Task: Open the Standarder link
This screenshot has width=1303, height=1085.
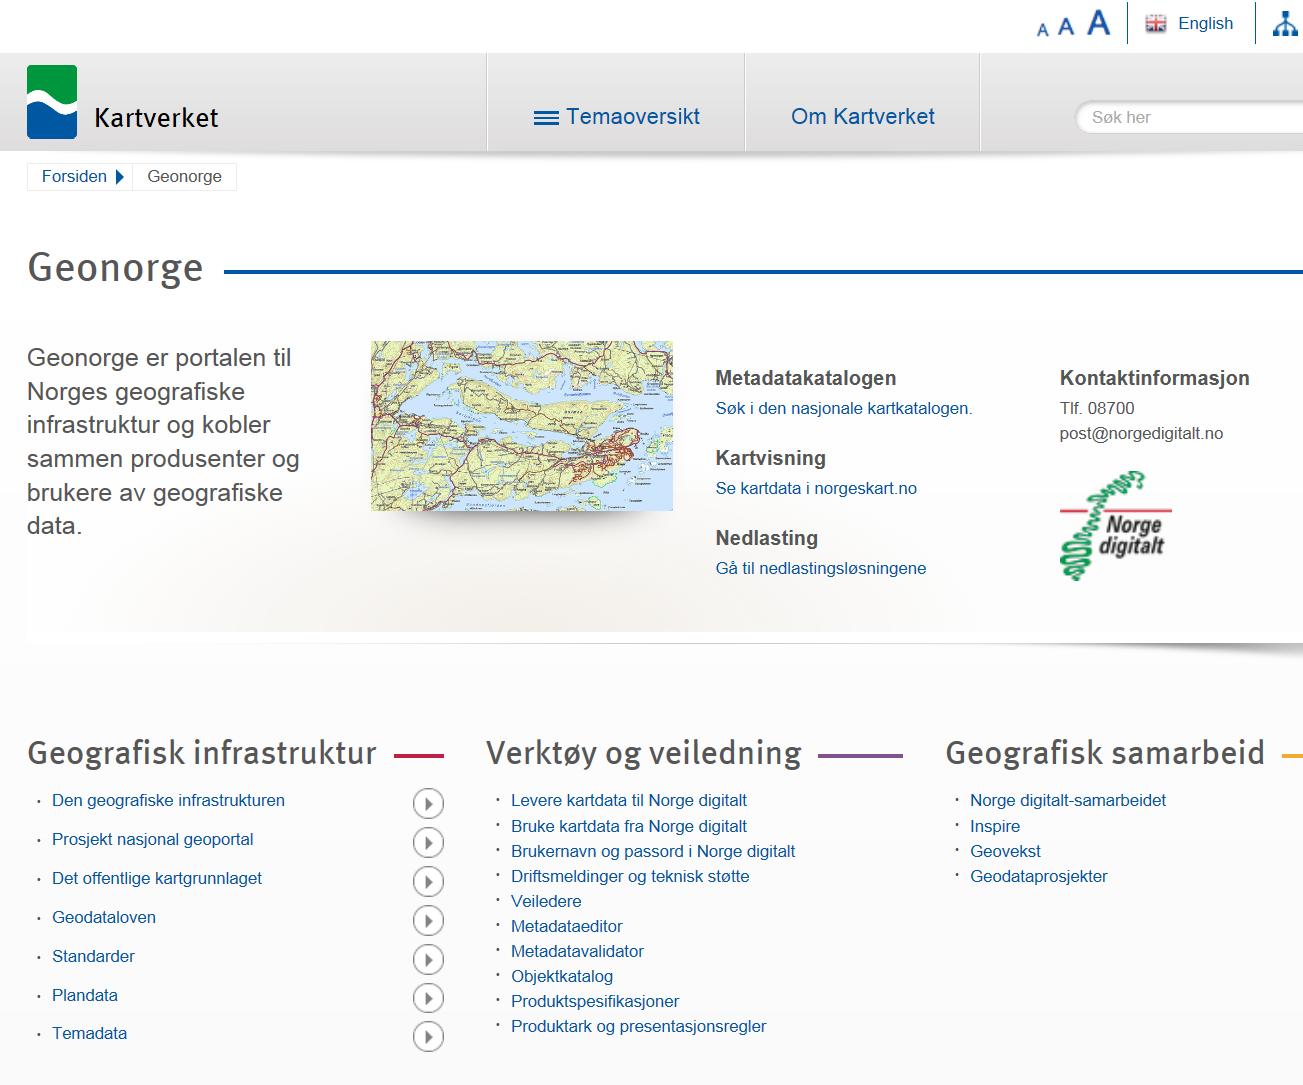Action: click(x=93, y=956)
